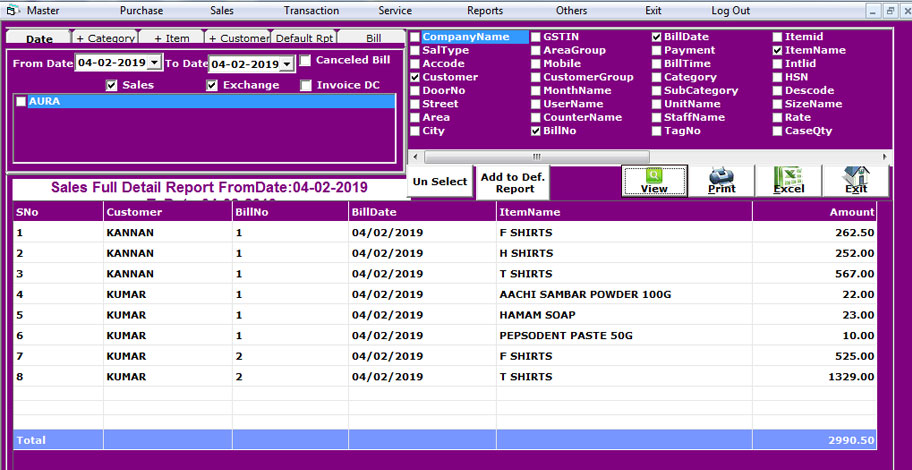This screenshot has height=470, width=912.
Task: Open the From Date dropdown
Action: click(x=154, y=62)
